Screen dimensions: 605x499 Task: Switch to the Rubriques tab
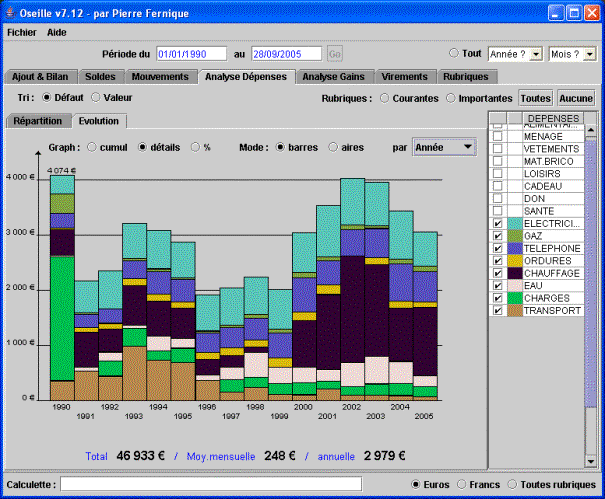coord(466,77)
